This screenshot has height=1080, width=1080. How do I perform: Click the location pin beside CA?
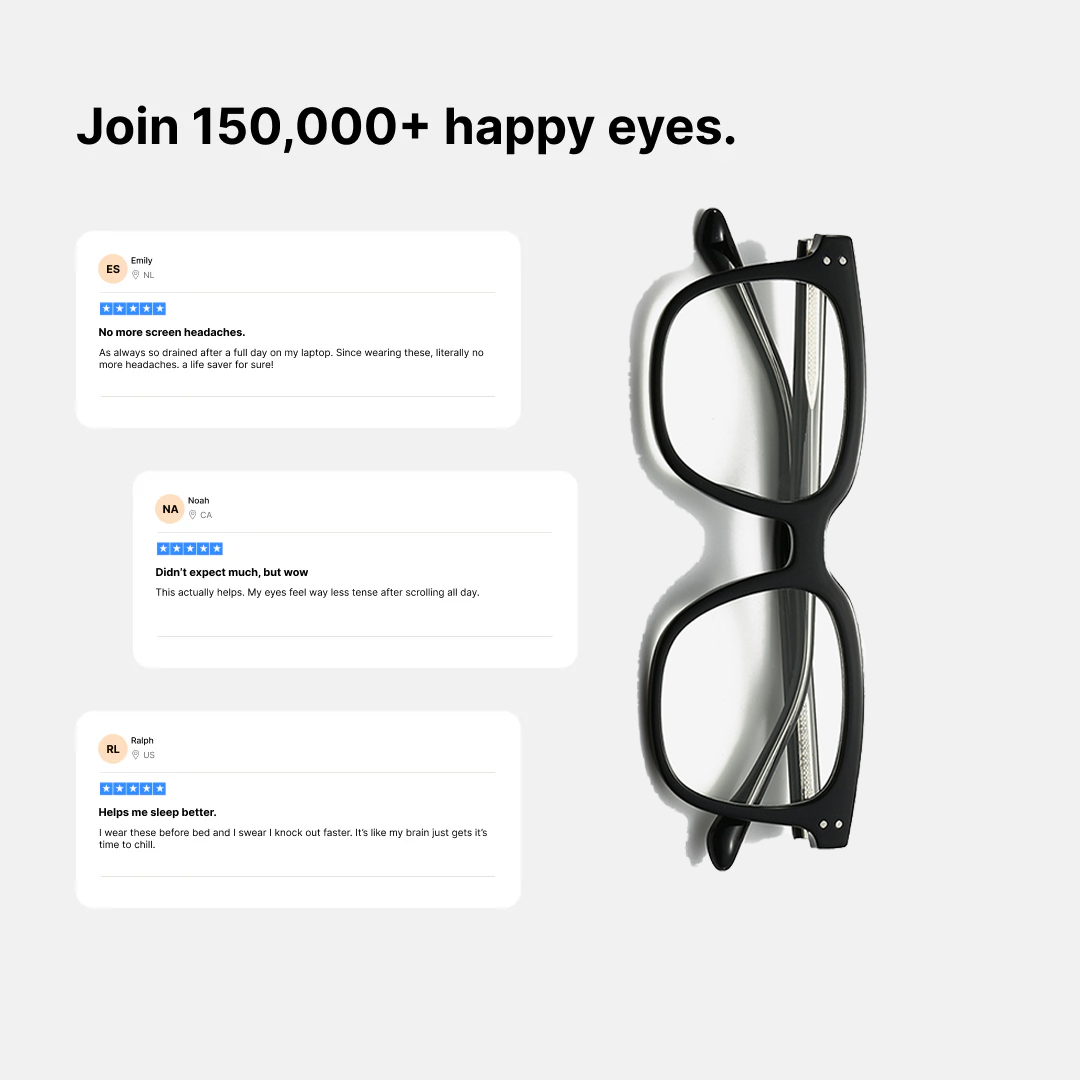(193, 515)
